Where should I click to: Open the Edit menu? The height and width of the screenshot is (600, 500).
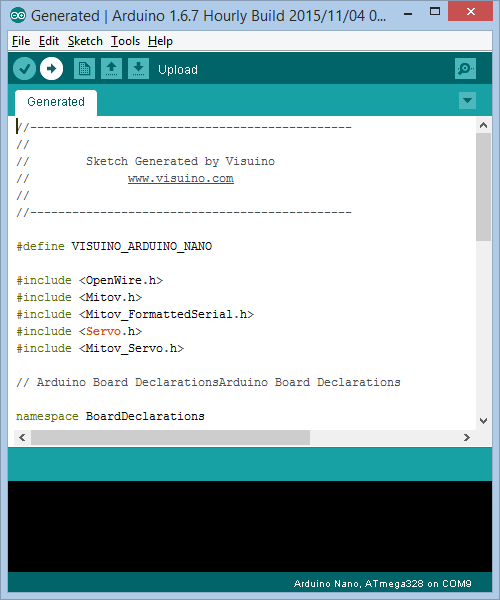coord(49,41)
